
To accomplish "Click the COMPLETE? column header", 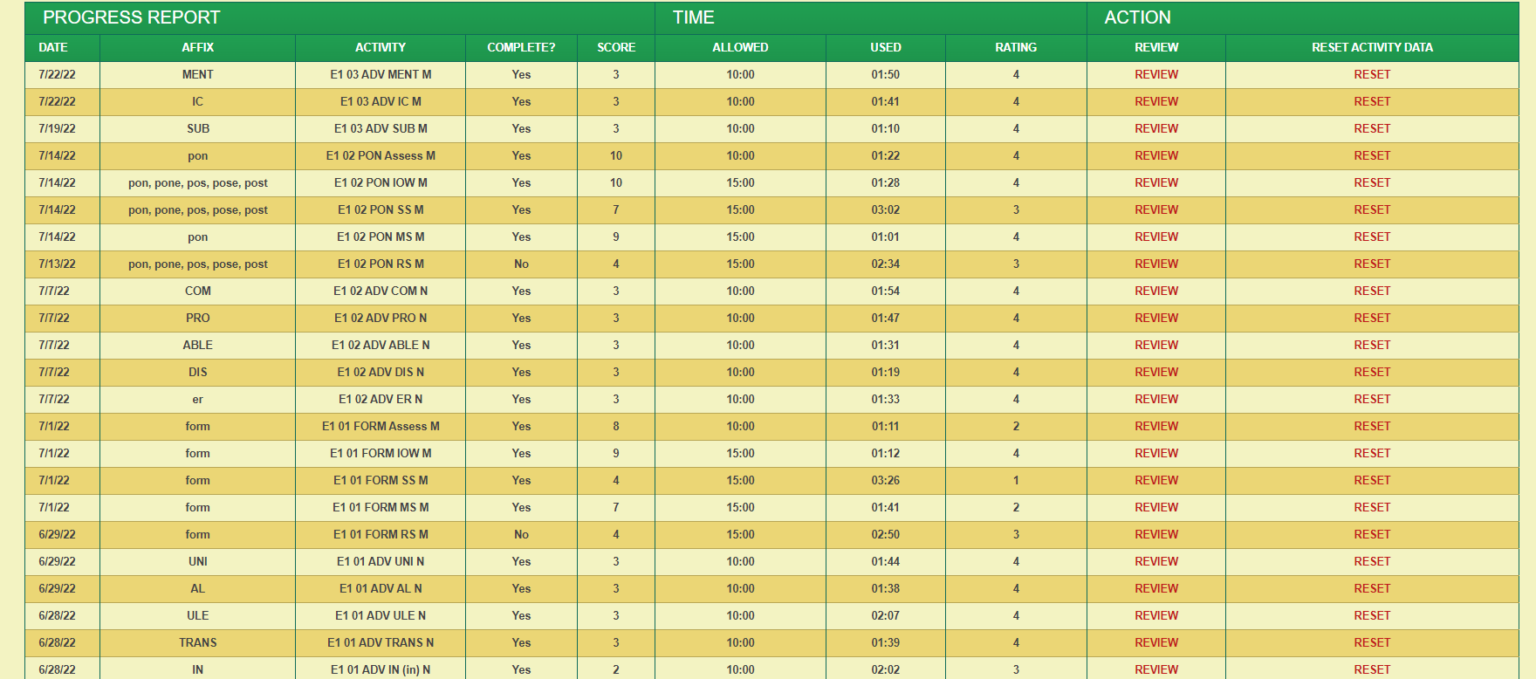I will click(521, 47).
